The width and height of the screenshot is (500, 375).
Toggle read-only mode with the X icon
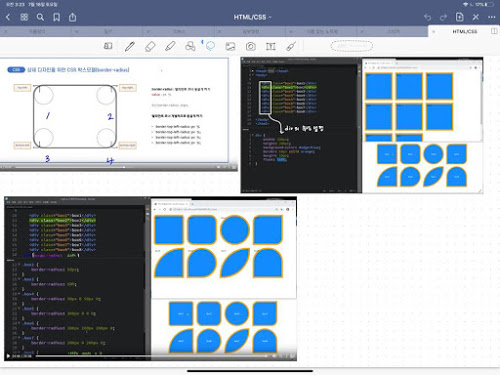click(x=476, y=17)
